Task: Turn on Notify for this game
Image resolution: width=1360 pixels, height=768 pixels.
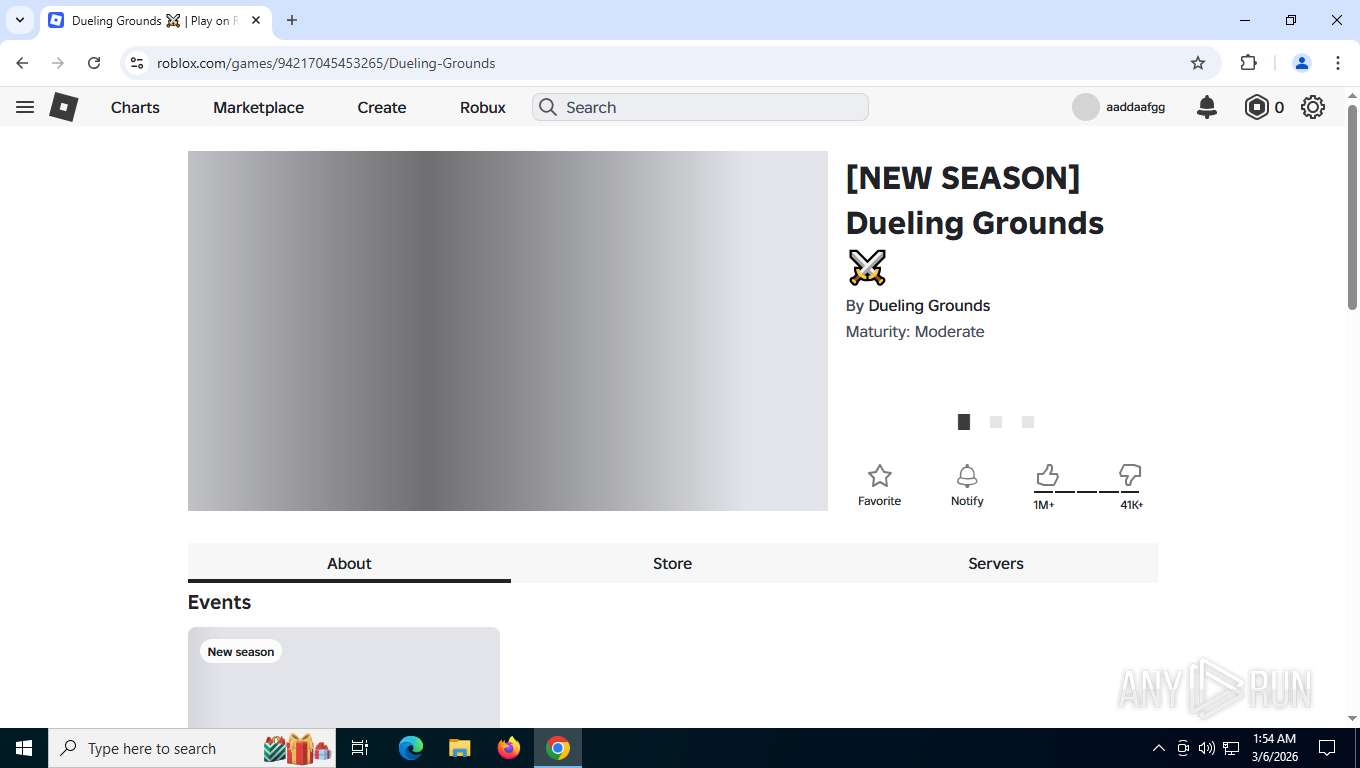Action: (967, 485)
